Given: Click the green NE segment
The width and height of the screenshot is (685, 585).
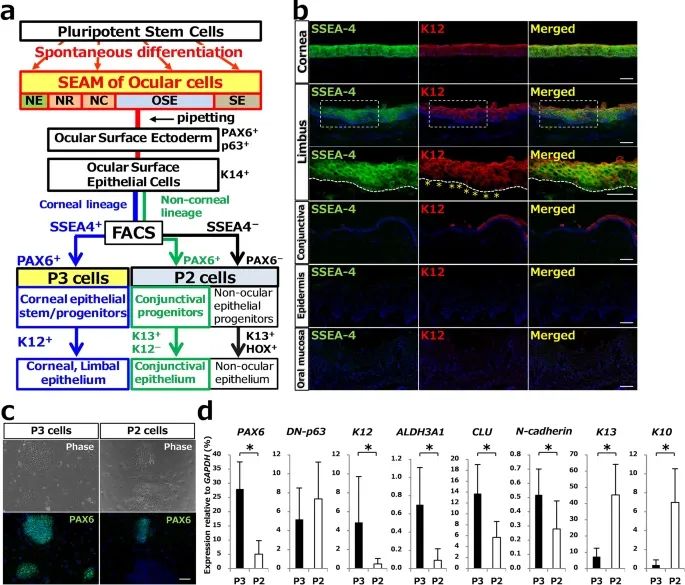Looking at the screenshot, I should [35, 101].
